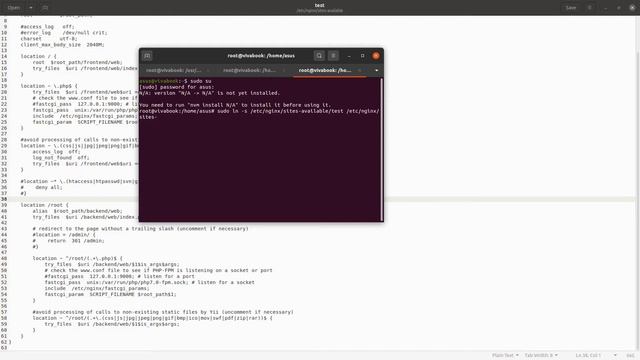This screenshot has height=360, width=640.
Task: Open the Tab Width dropdown in status bar
Action: point(541,356)
